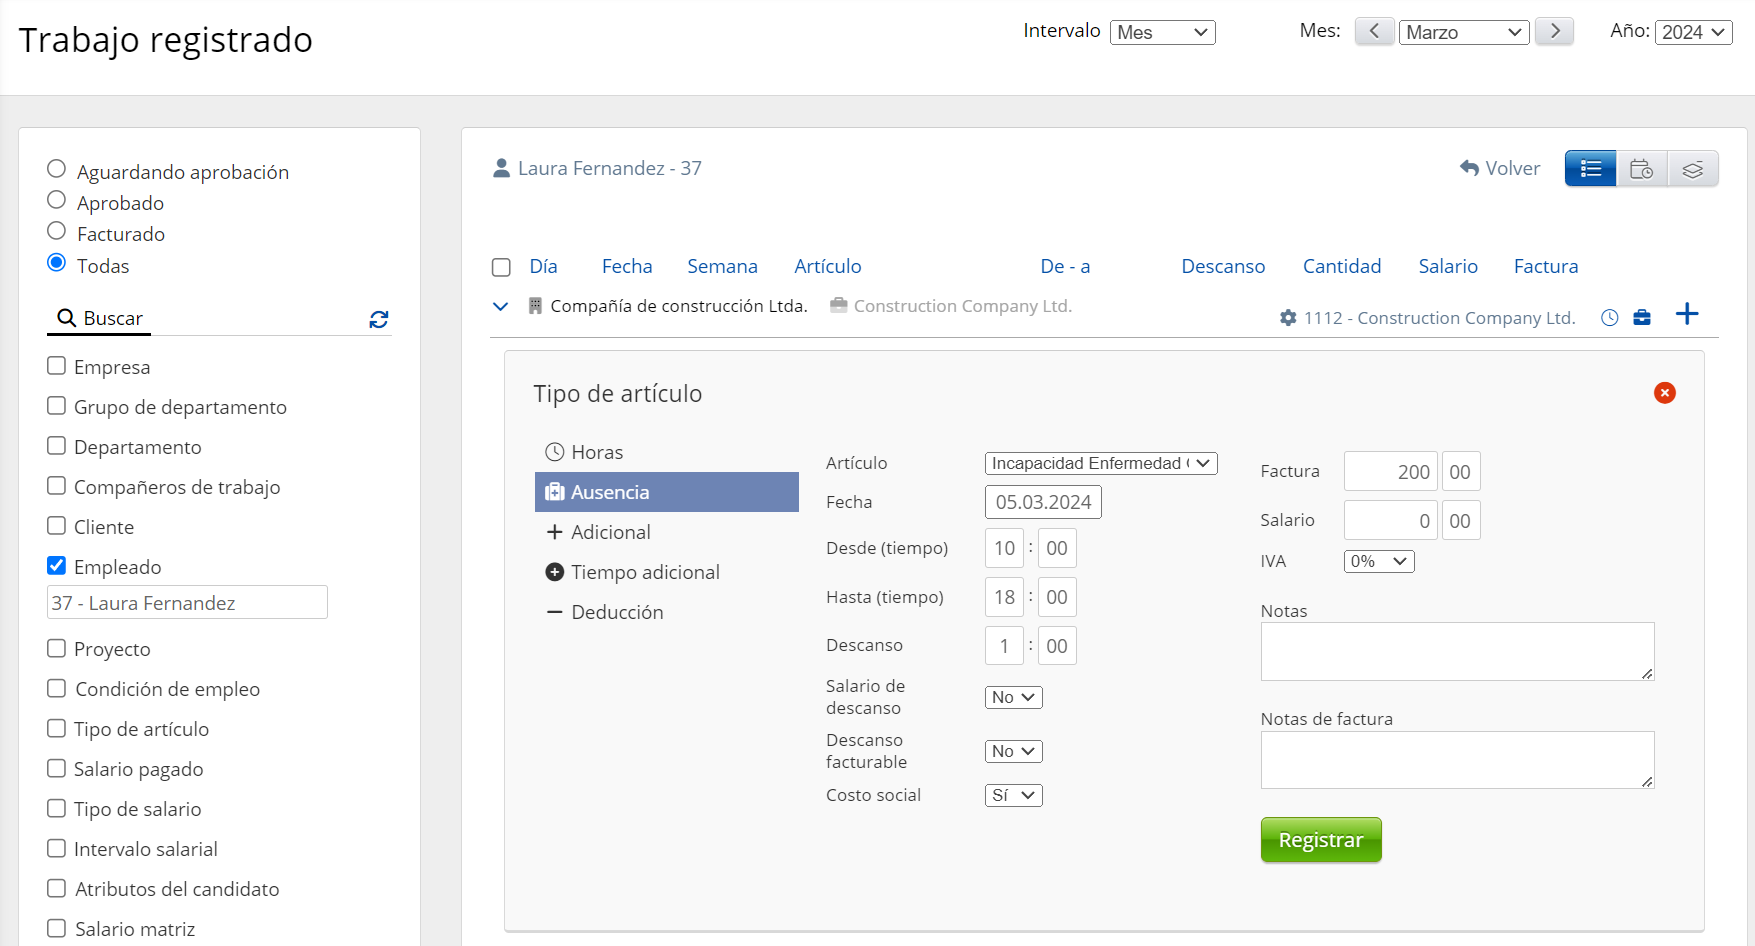The image size is (1755, 946).
Task: Click the blue plus add-entry icon
Action: pos(1687,315)
